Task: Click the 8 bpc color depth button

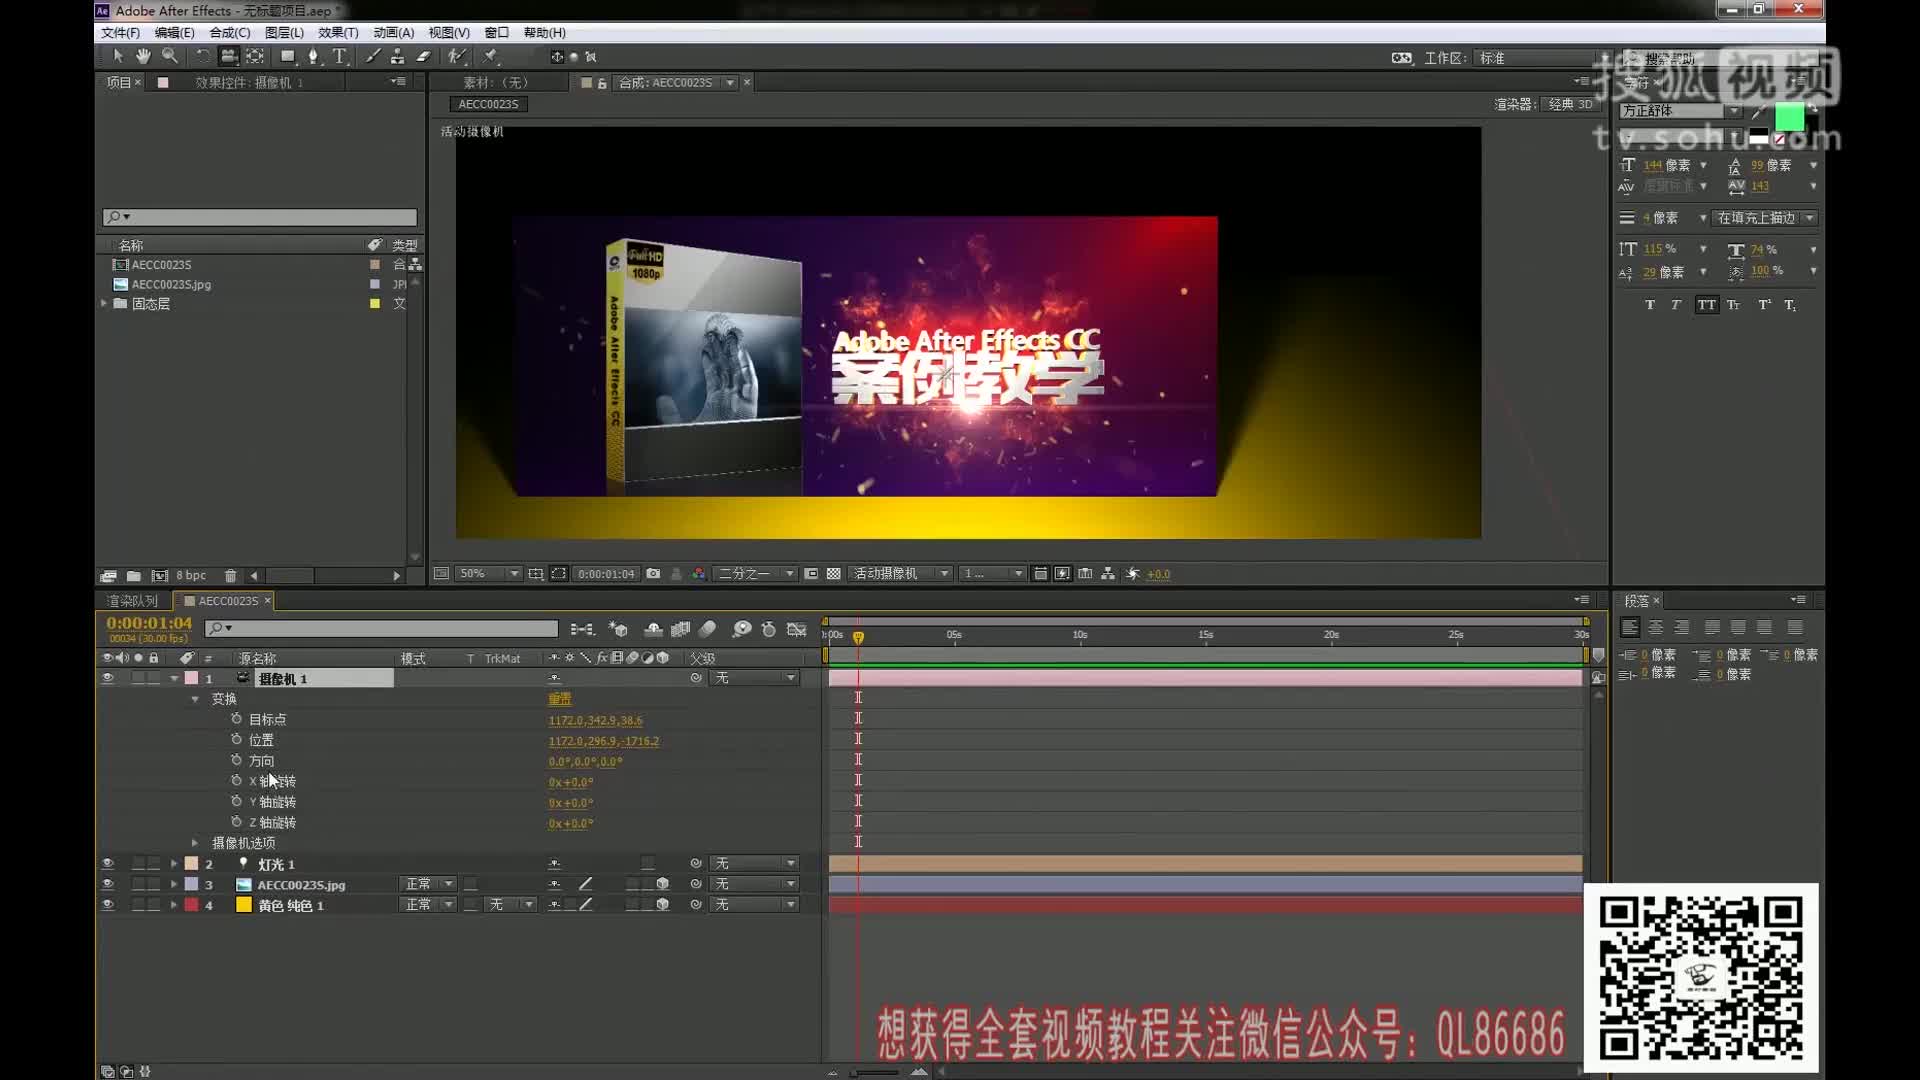Action: point(191,576)
